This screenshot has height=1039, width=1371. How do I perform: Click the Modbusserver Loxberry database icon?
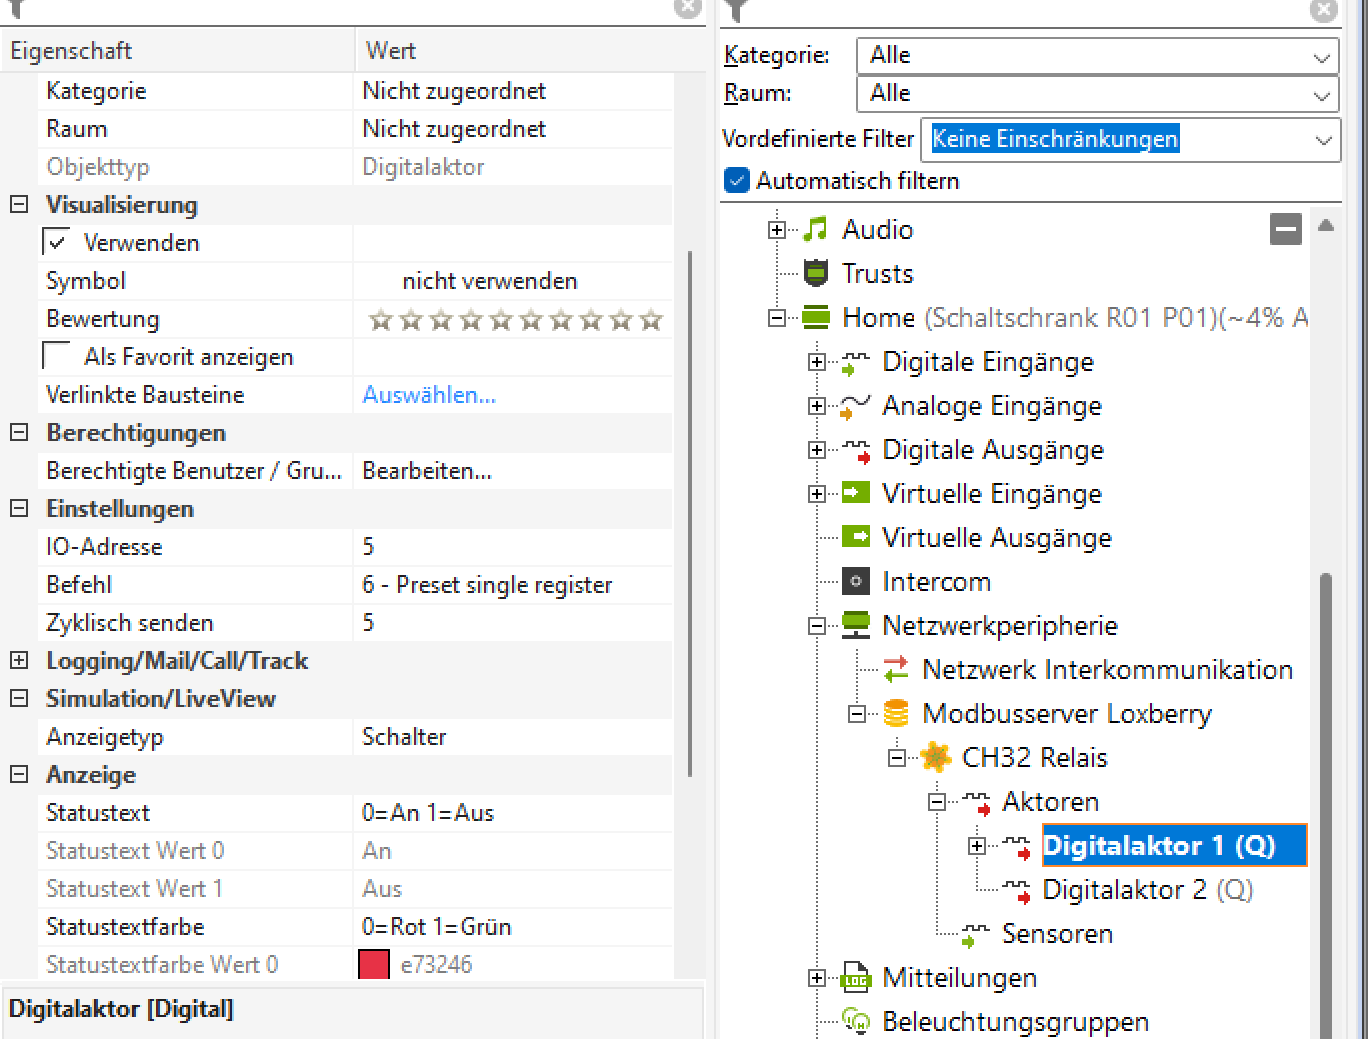(x=896, y=713)
